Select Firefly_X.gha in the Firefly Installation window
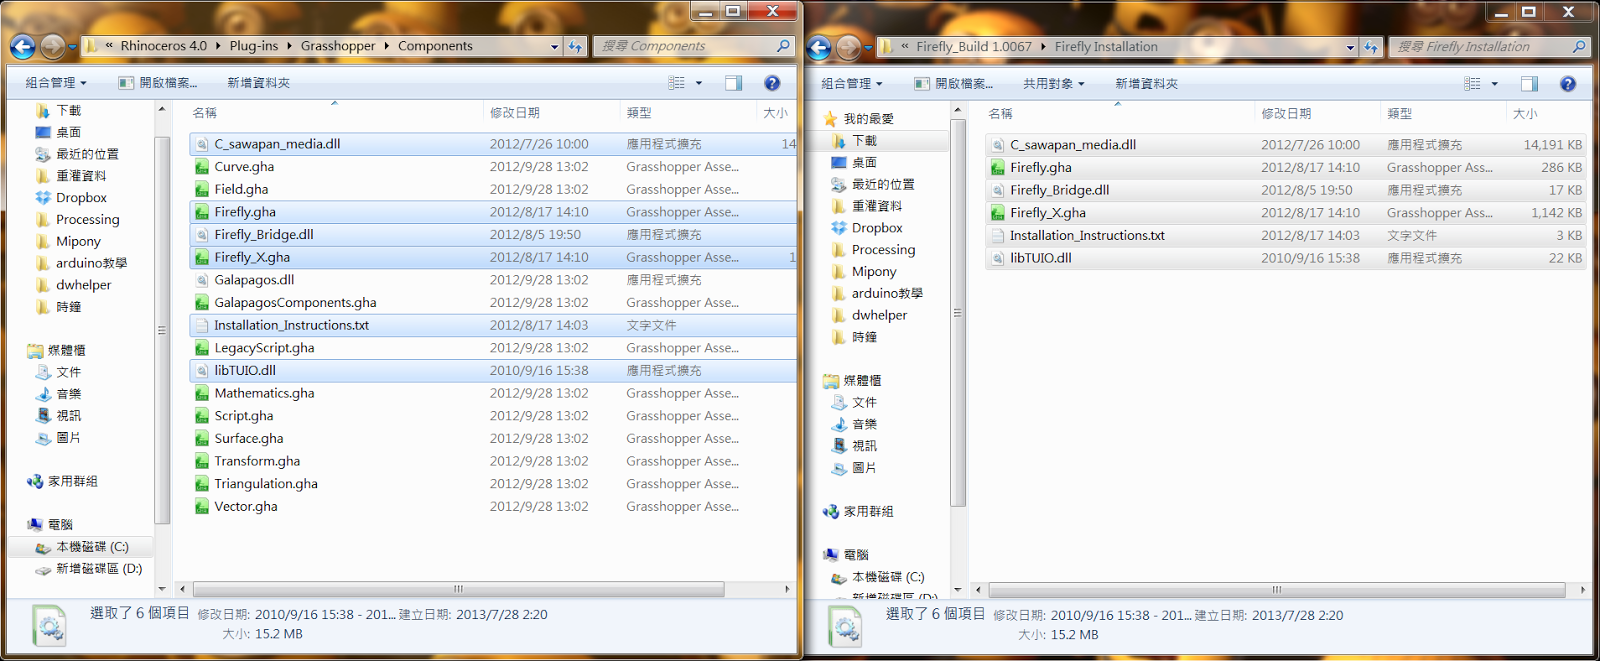This screenshot has height=661, width=1600. (1286, 213)
